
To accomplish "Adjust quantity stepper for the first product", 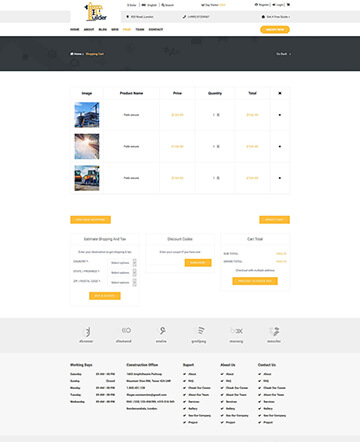I will [x=218, y=115].
